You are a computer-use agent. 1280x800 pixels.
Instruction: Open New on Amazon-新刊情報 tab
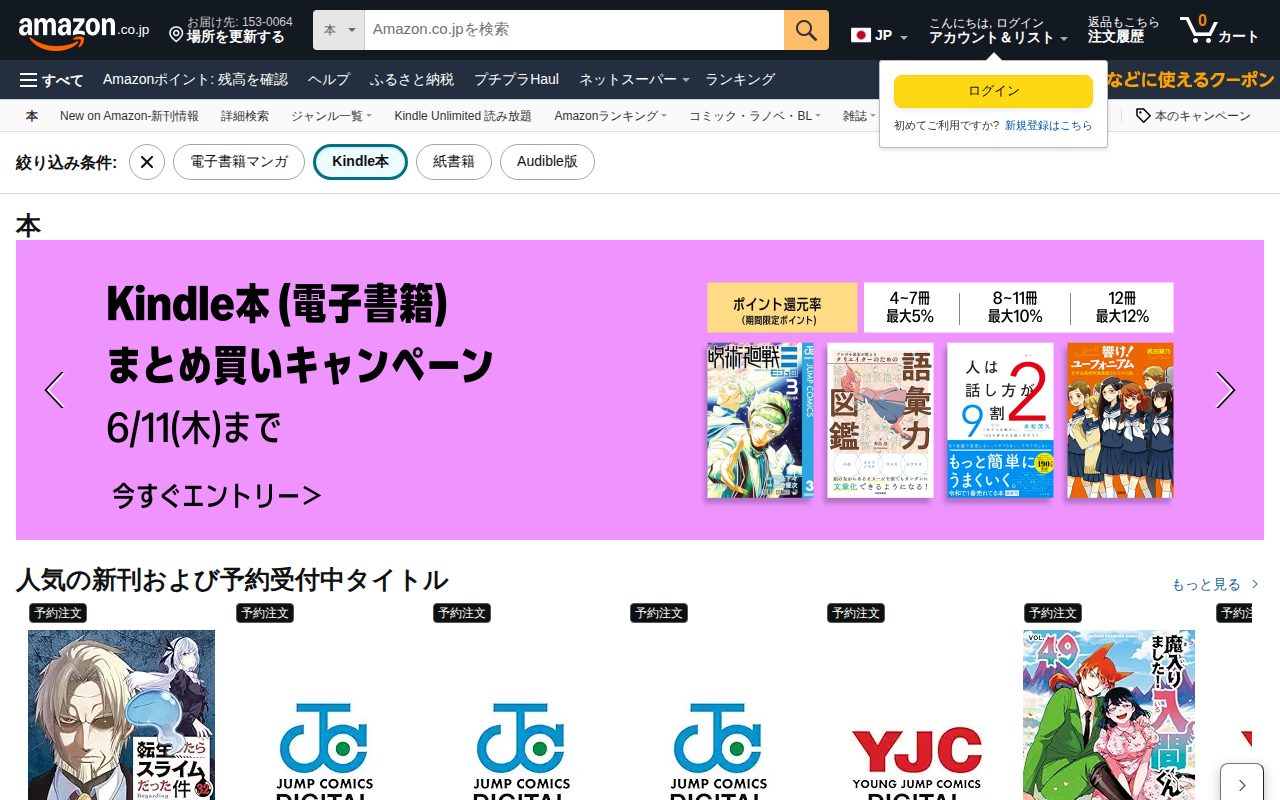(129, 116)
